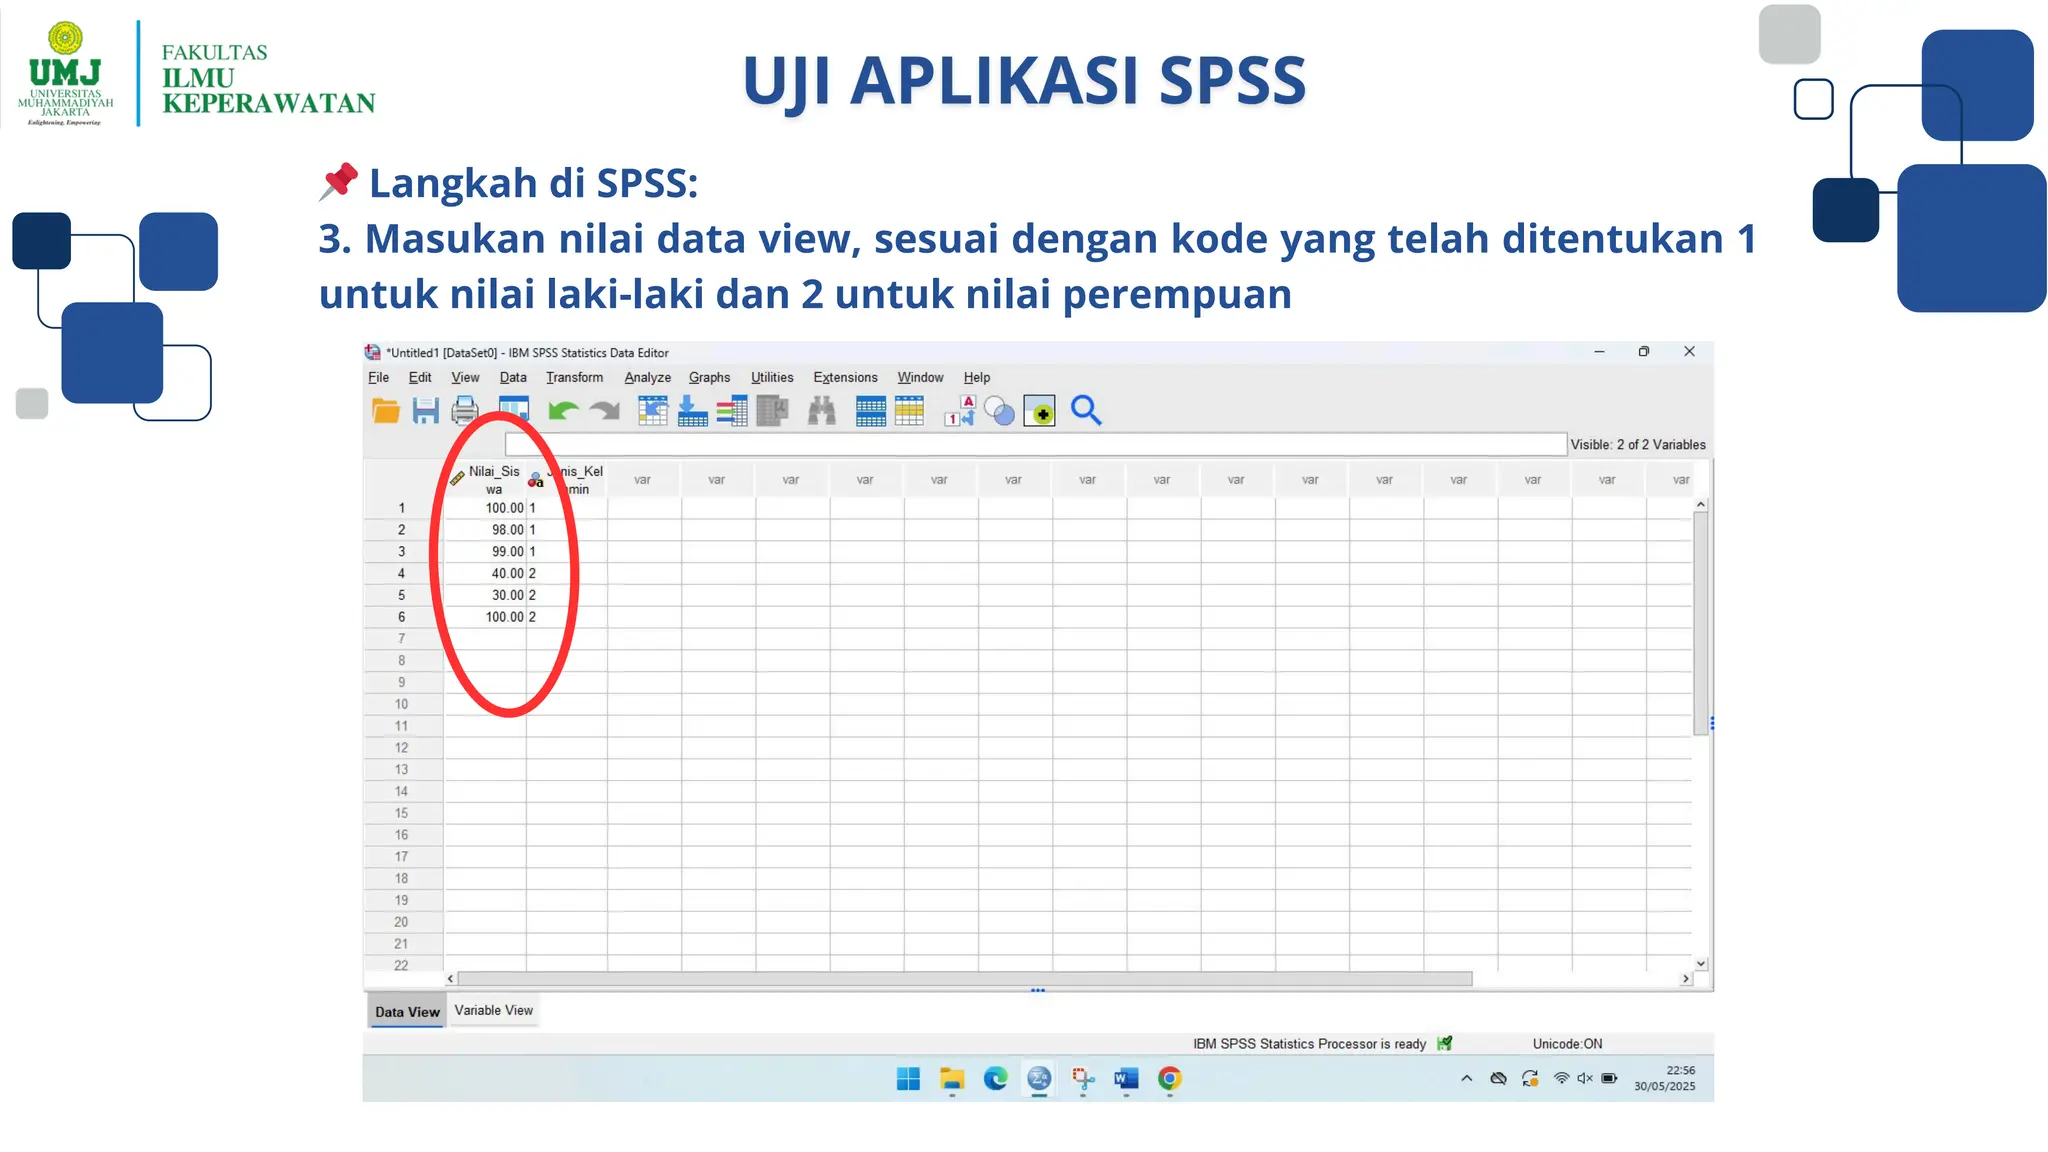Viewport: 2048px width, 1152px height.
Task: Save the dataset with the floppy icon
Action: pyautogui.click(x=426, y=411)
